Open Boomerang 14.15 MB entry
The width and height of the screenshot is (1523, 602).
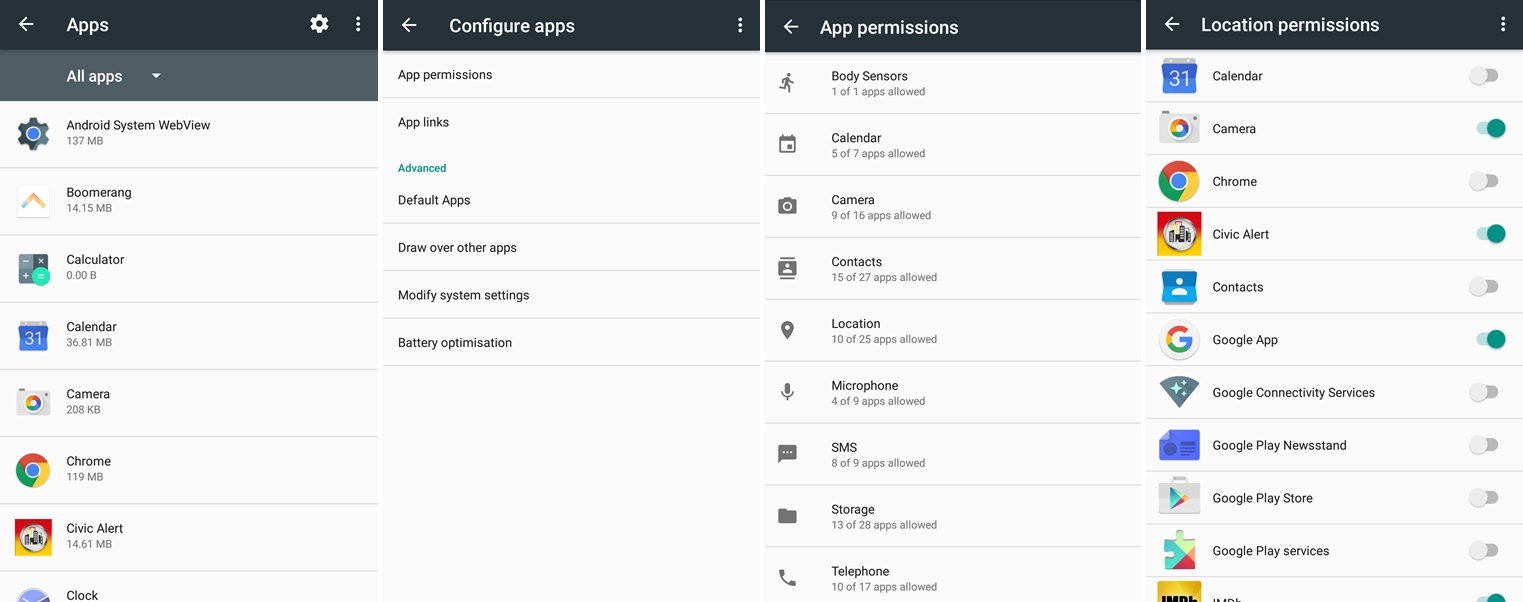click(x=189, y=201)
